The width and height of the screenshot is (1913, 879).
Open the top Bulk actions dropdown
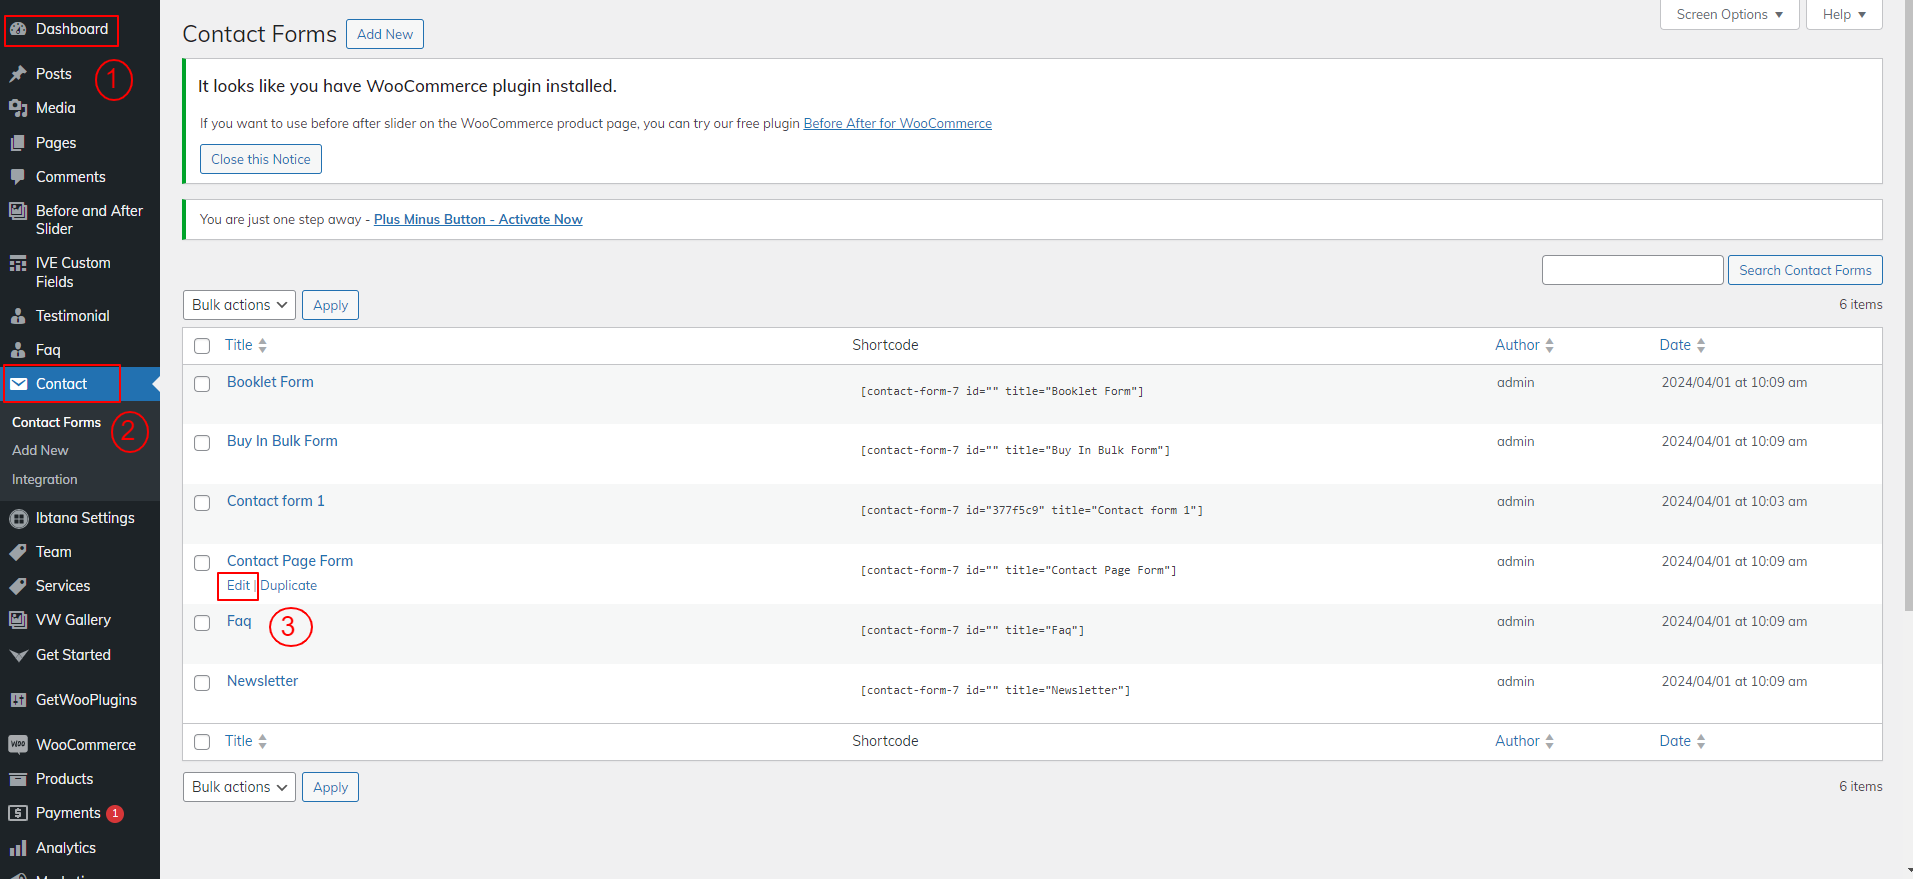coord(239,305)
